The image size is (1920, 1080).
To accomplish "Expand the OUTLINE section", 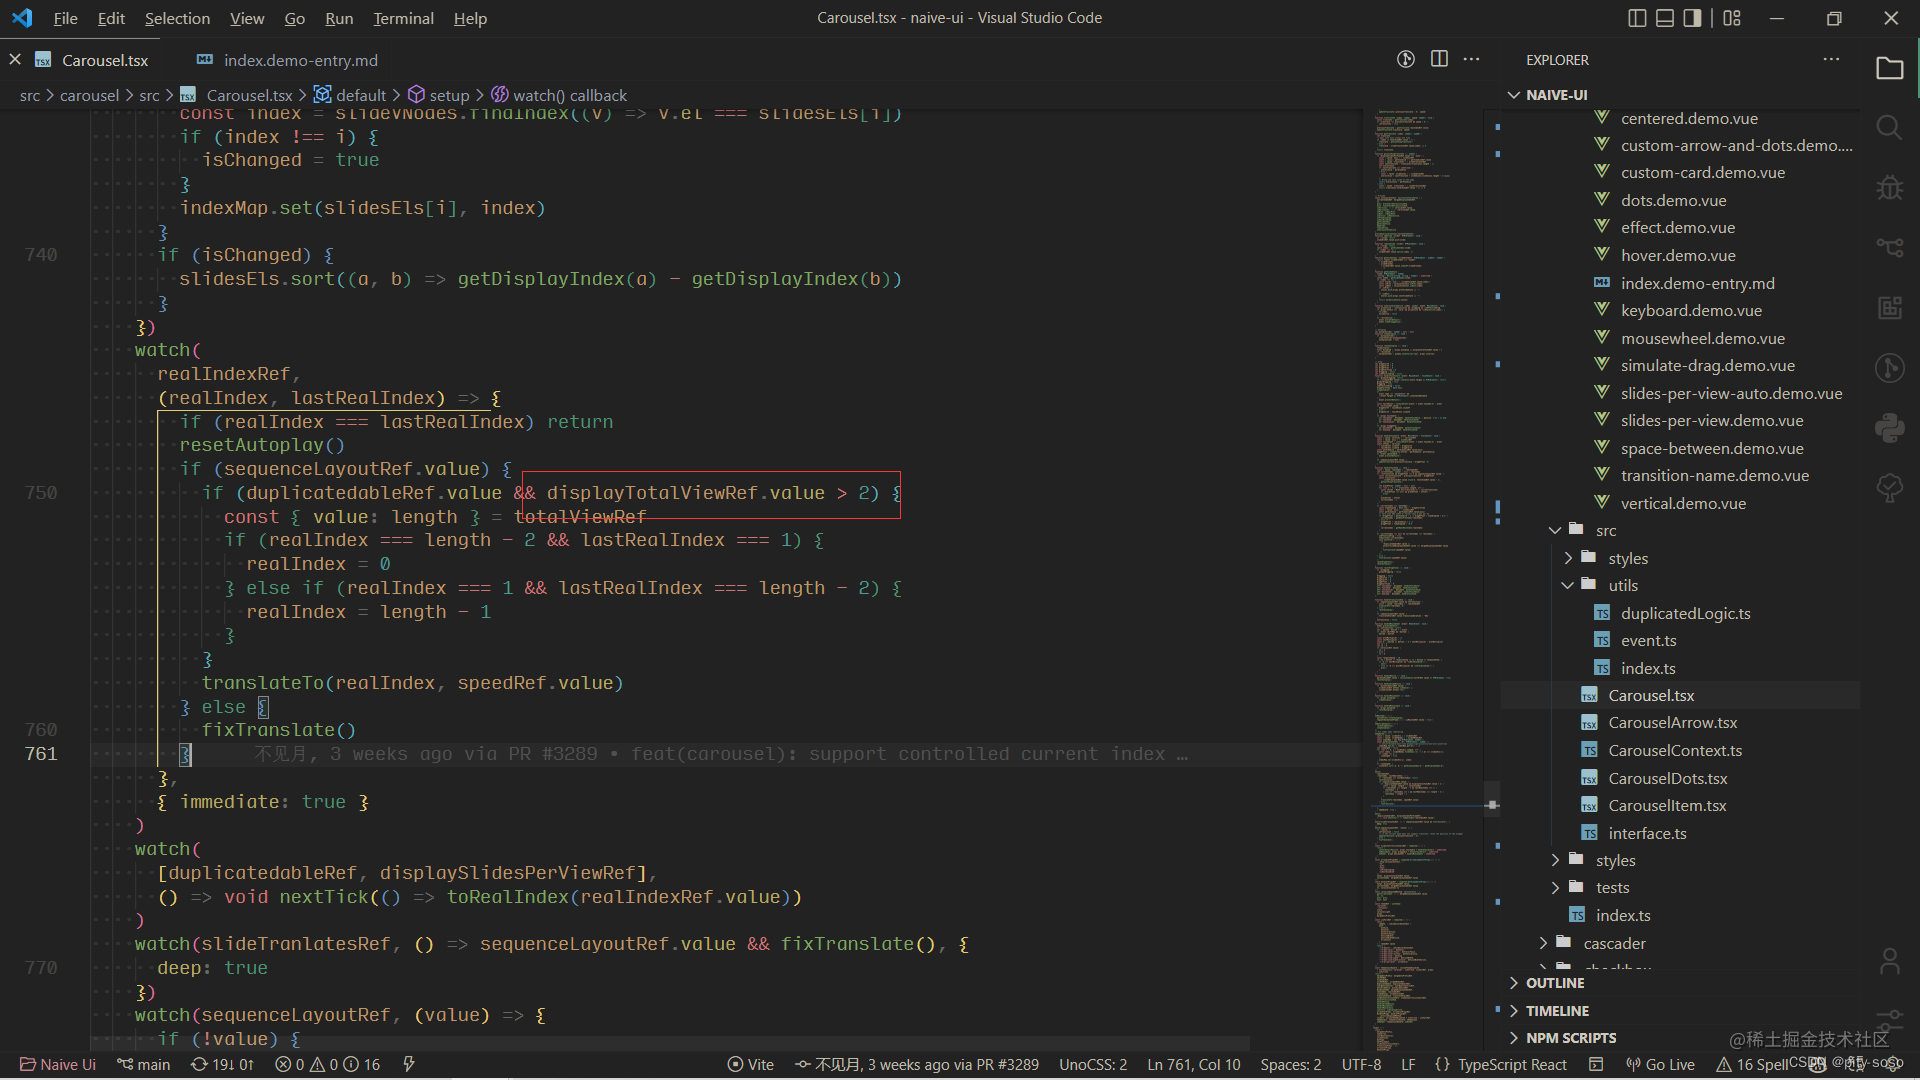I will click(x=1680, y=983).
